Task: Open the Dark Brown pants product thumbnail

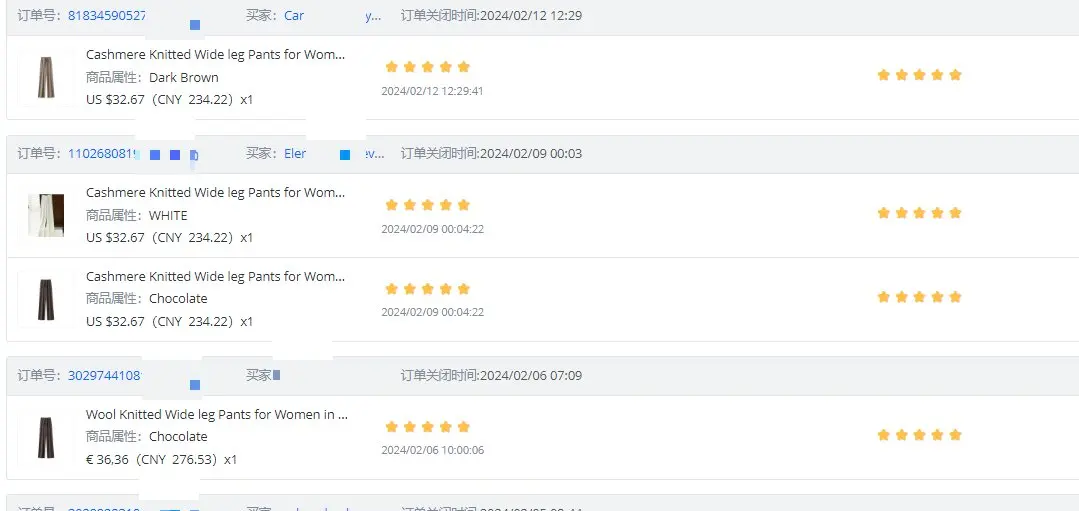Action: (46, 77)
